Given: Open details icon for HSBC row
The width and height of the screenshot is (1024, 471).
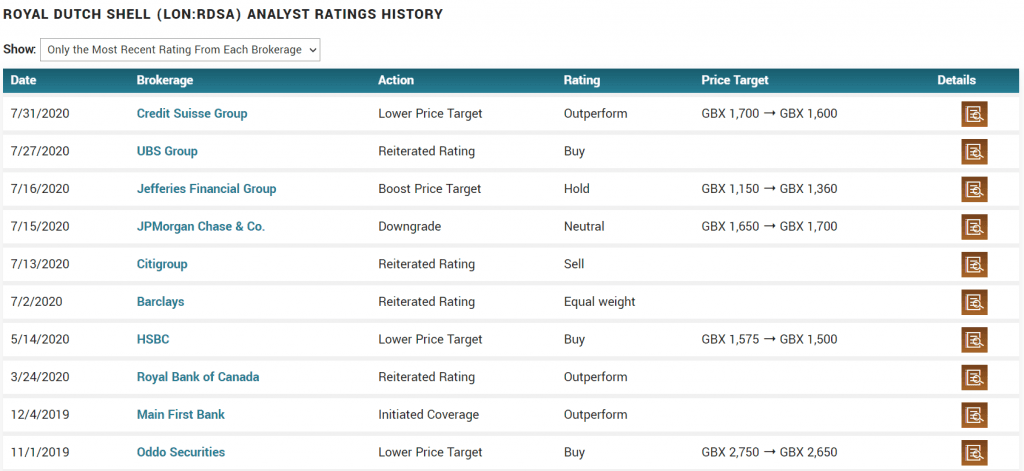Looking at the screenshot, I should 974,340.
